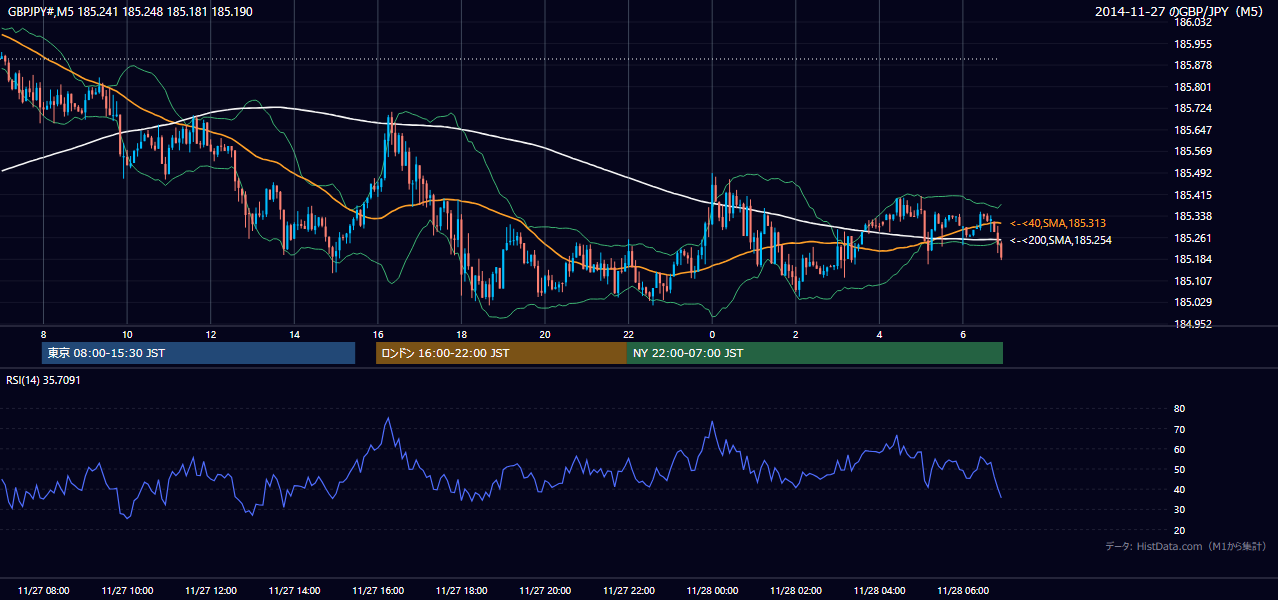
Task: Click hour tick 2 under the price chart
Action: point(795,333)
